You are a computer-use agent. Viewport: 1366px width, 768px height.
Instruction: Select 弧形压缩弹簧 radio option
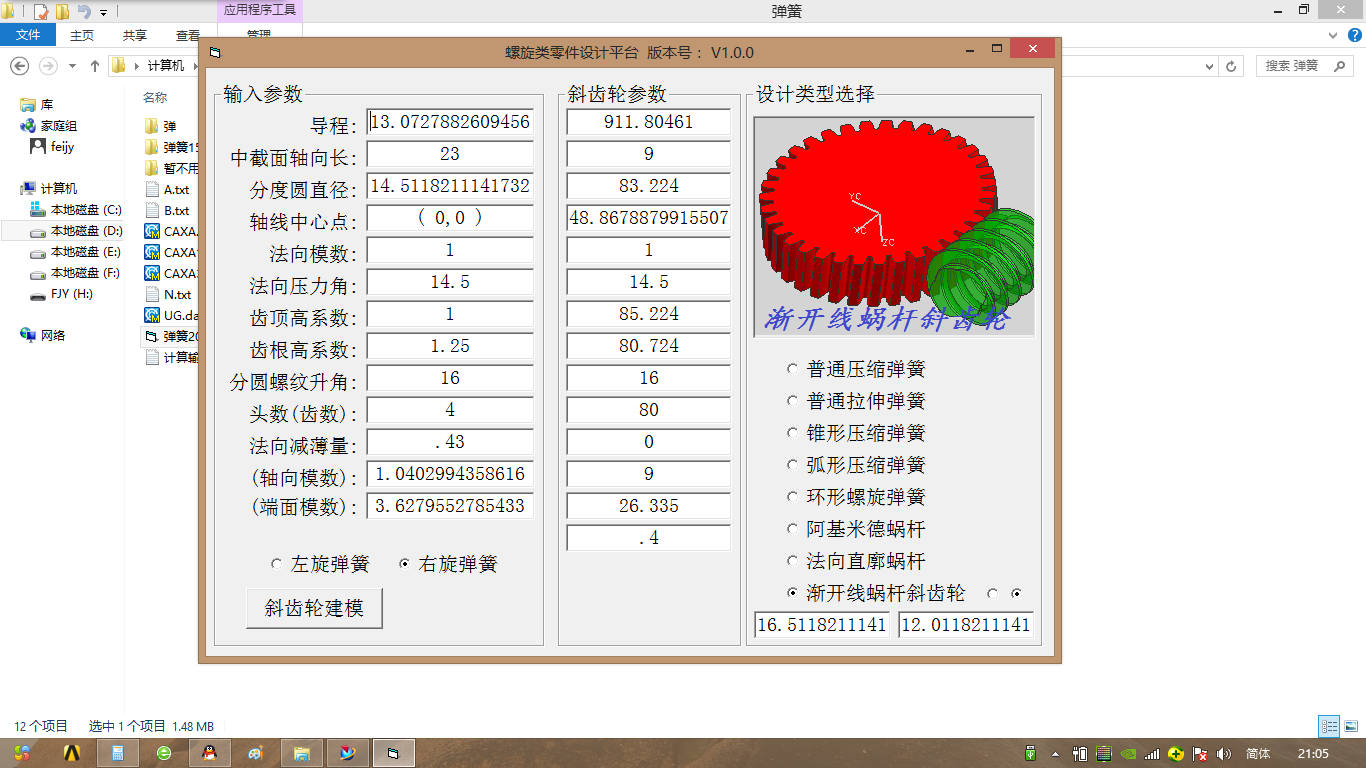pos(857,465)
